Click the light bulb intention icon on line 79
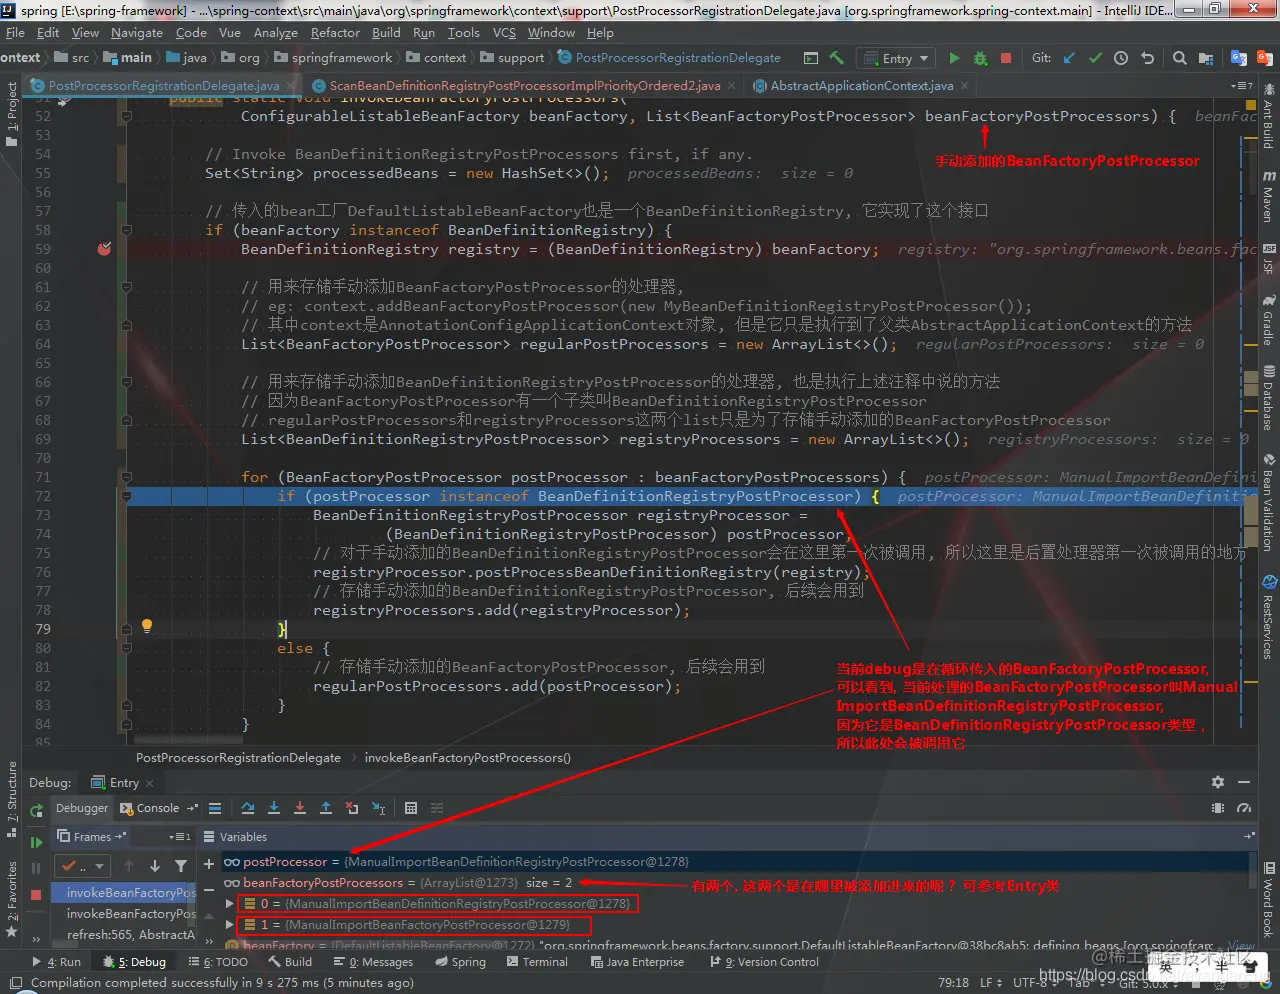Viewport: 1280px width, 994px height. click(147, 627)
